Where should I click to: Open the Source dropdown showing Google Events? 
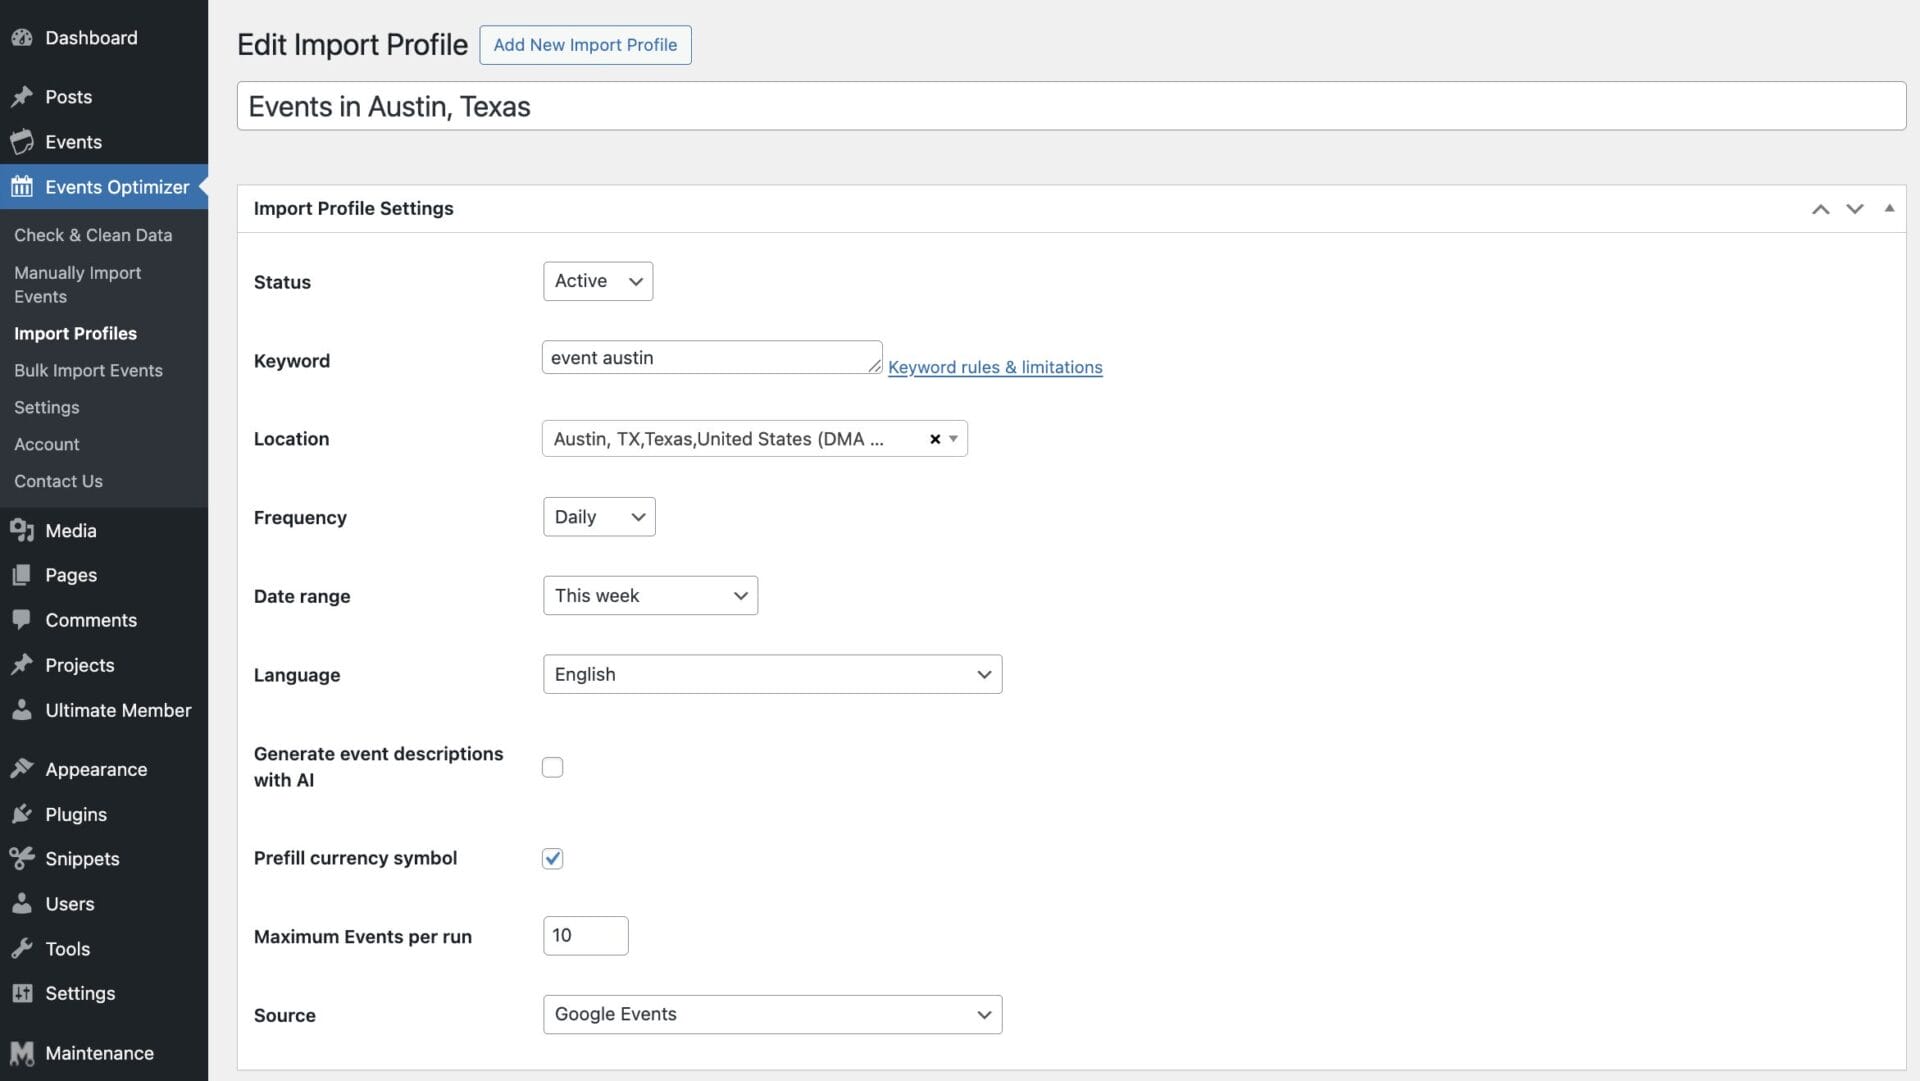tap(772, 1014)
